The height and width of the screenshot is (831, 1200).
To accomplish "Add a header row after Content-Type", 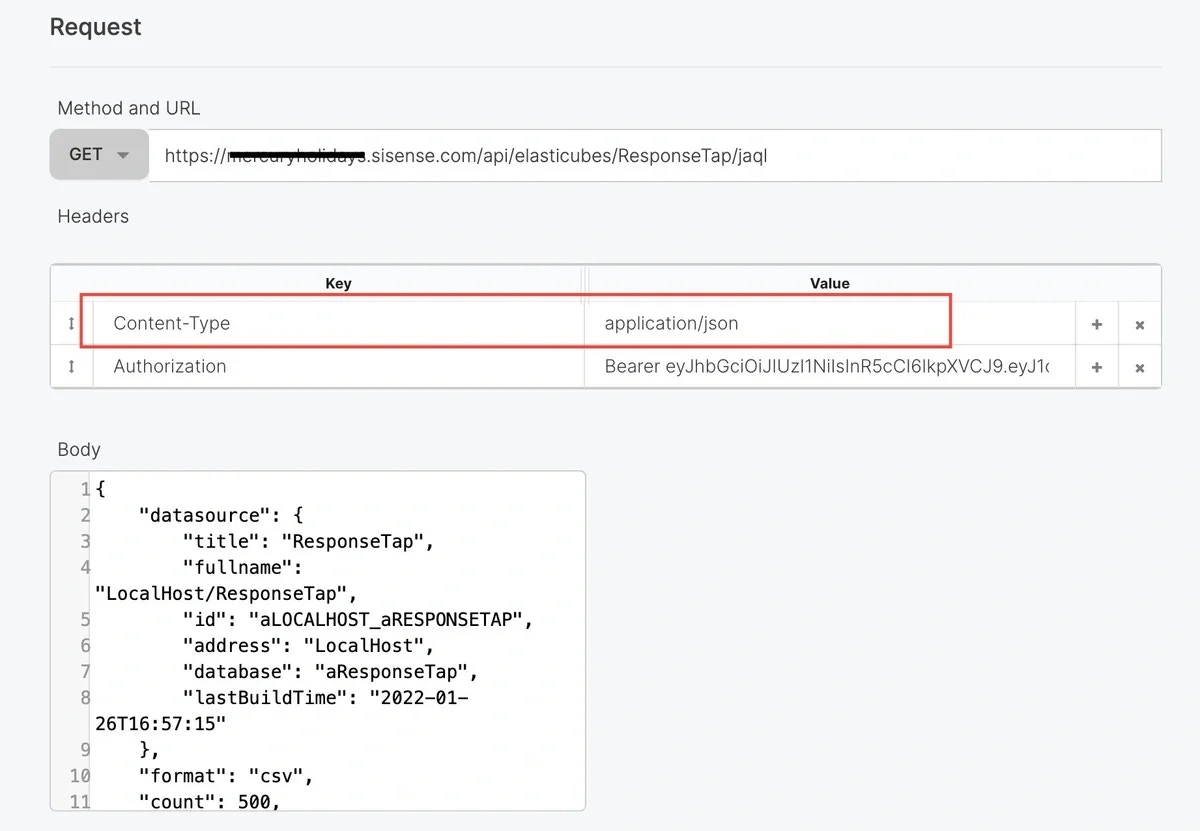I will 1097,324.
